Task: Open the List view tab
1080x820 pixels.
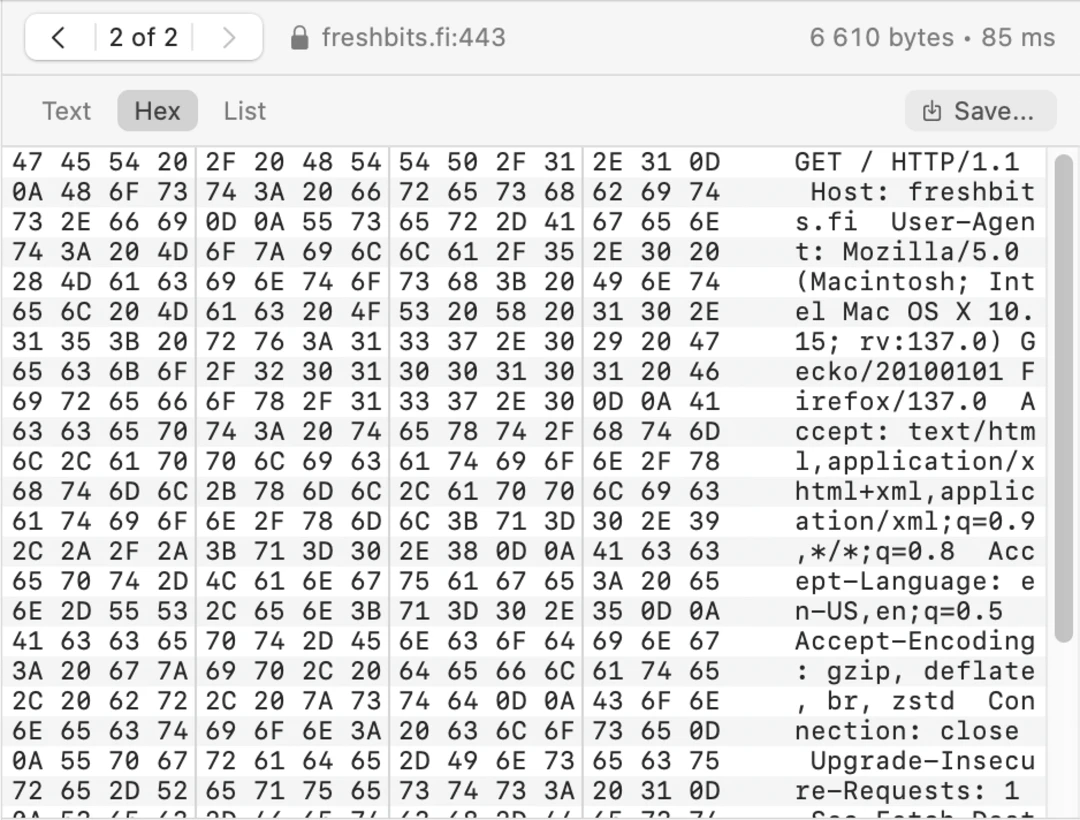Action: click(x=245, y=111)
